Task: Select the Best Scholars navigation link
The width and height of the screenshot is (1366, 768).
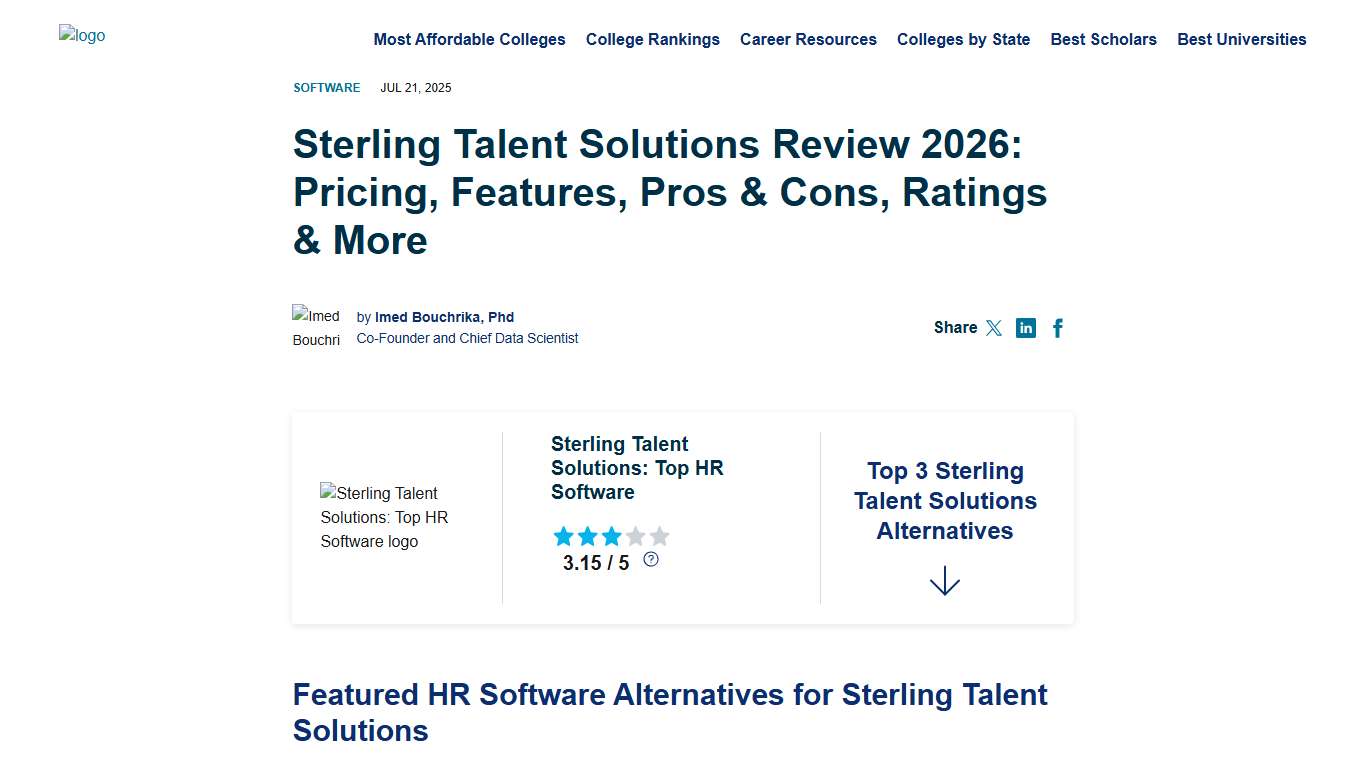Action: (1103, 39)
